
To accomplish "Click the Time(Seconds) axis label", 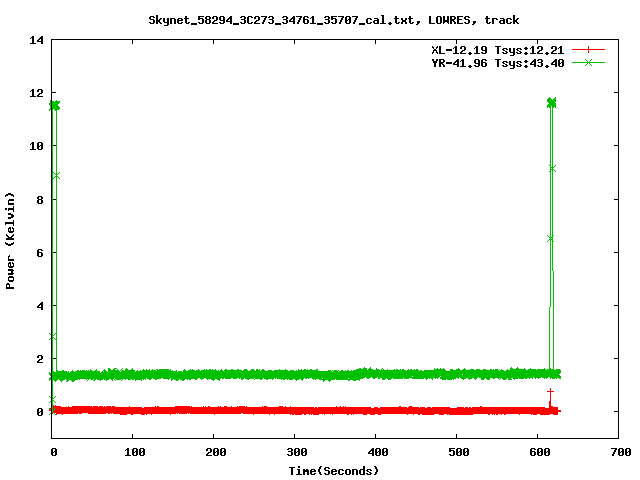I will tap(333, 471).
